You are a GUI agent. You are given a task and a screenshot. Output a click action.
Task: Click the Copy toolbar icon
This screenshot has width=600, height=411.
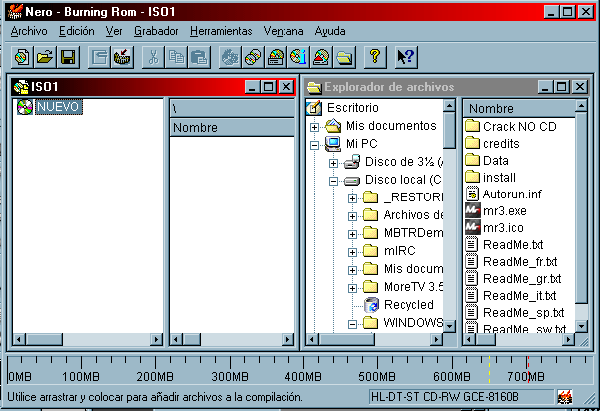176,57
